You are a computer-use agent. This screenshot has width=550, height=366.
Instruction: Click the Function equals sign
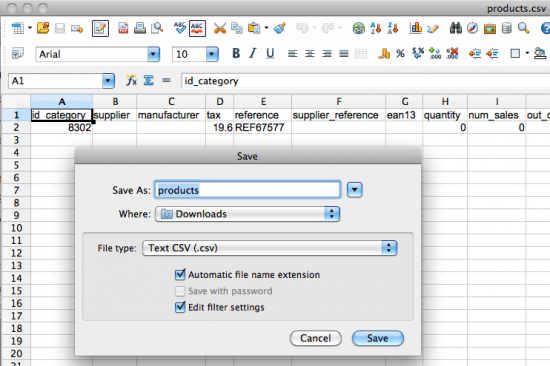166,81
